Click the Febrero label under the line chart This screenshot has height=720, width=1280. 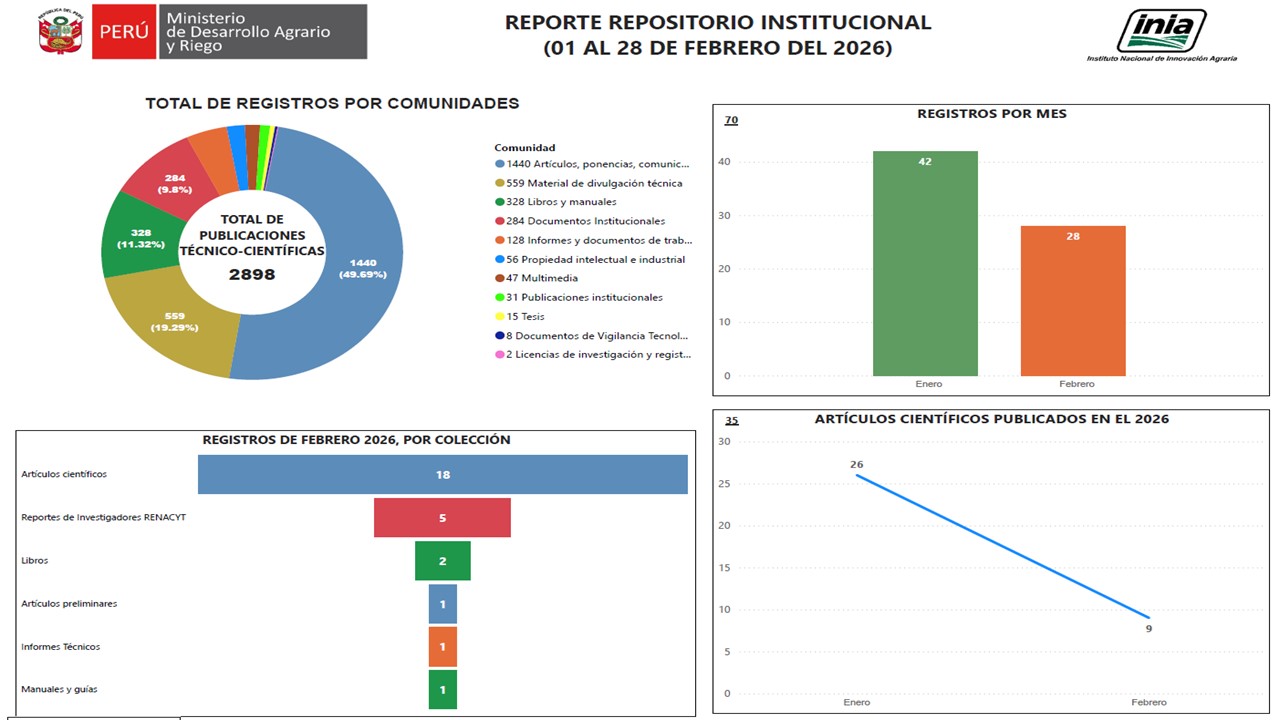coord(1149,702)
